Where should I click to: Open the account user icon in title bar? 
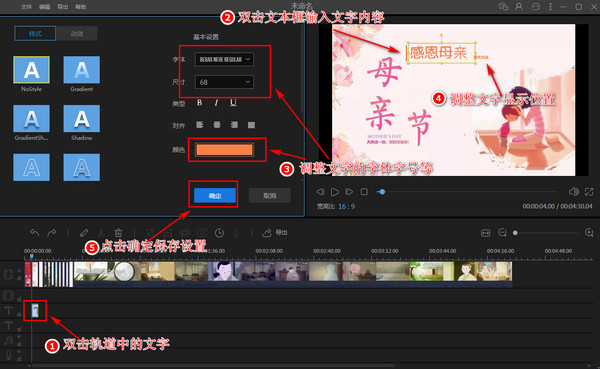(519, 7)
